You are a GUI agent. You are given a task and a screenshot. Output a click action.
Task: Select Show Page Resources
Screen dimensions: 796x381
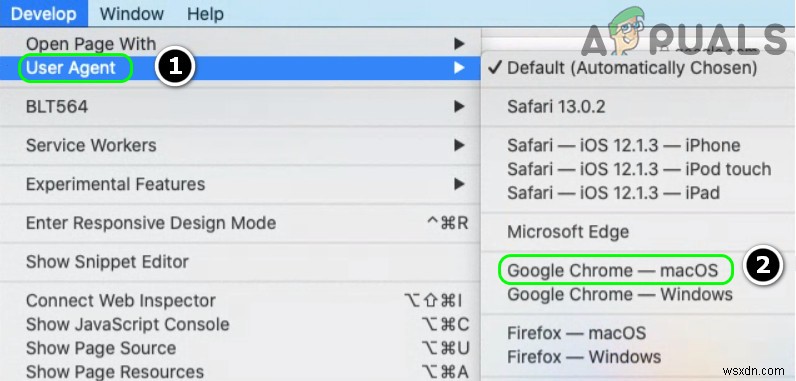pyautogui.click(x=240, y=372)
